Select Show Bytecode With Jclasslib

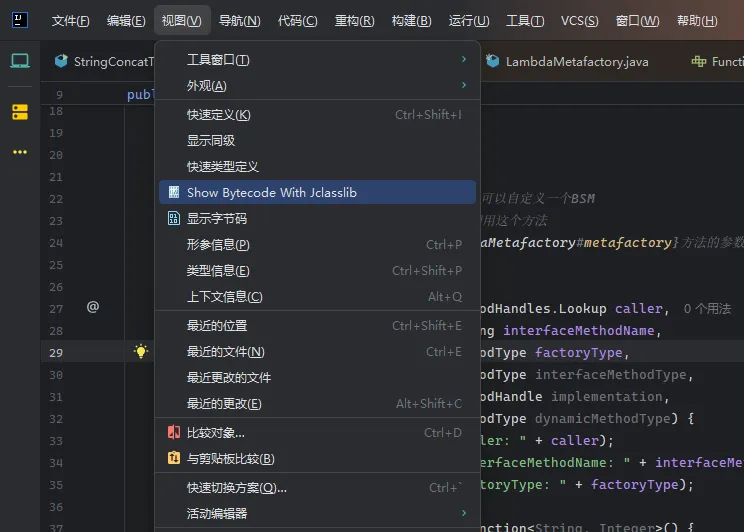(317, 192)
